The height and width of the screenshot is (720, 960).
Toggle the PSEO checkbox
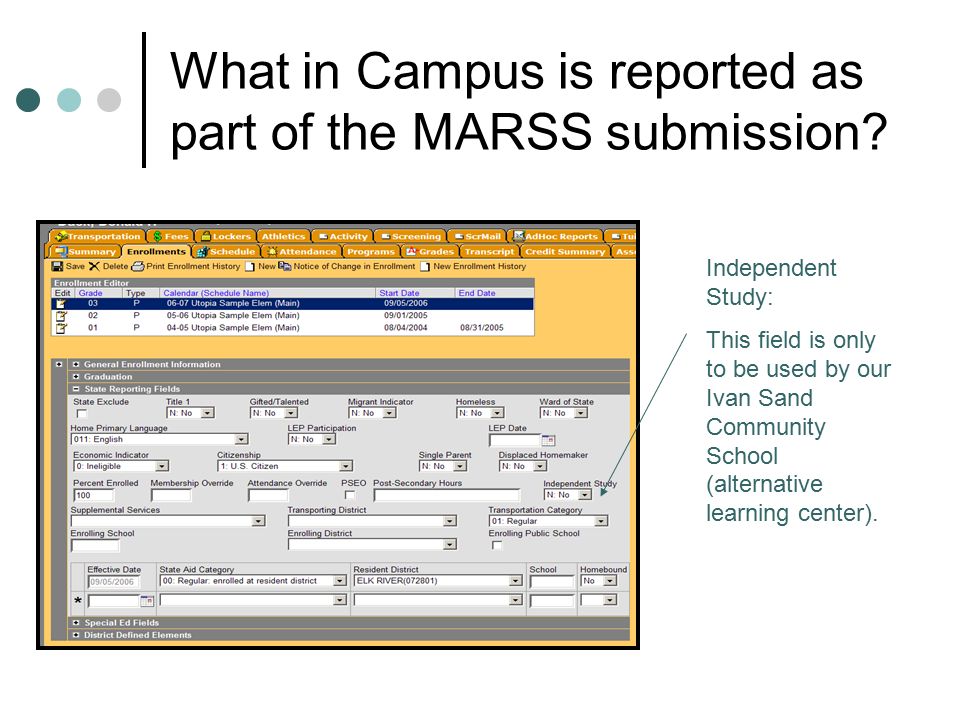[350, 495]
